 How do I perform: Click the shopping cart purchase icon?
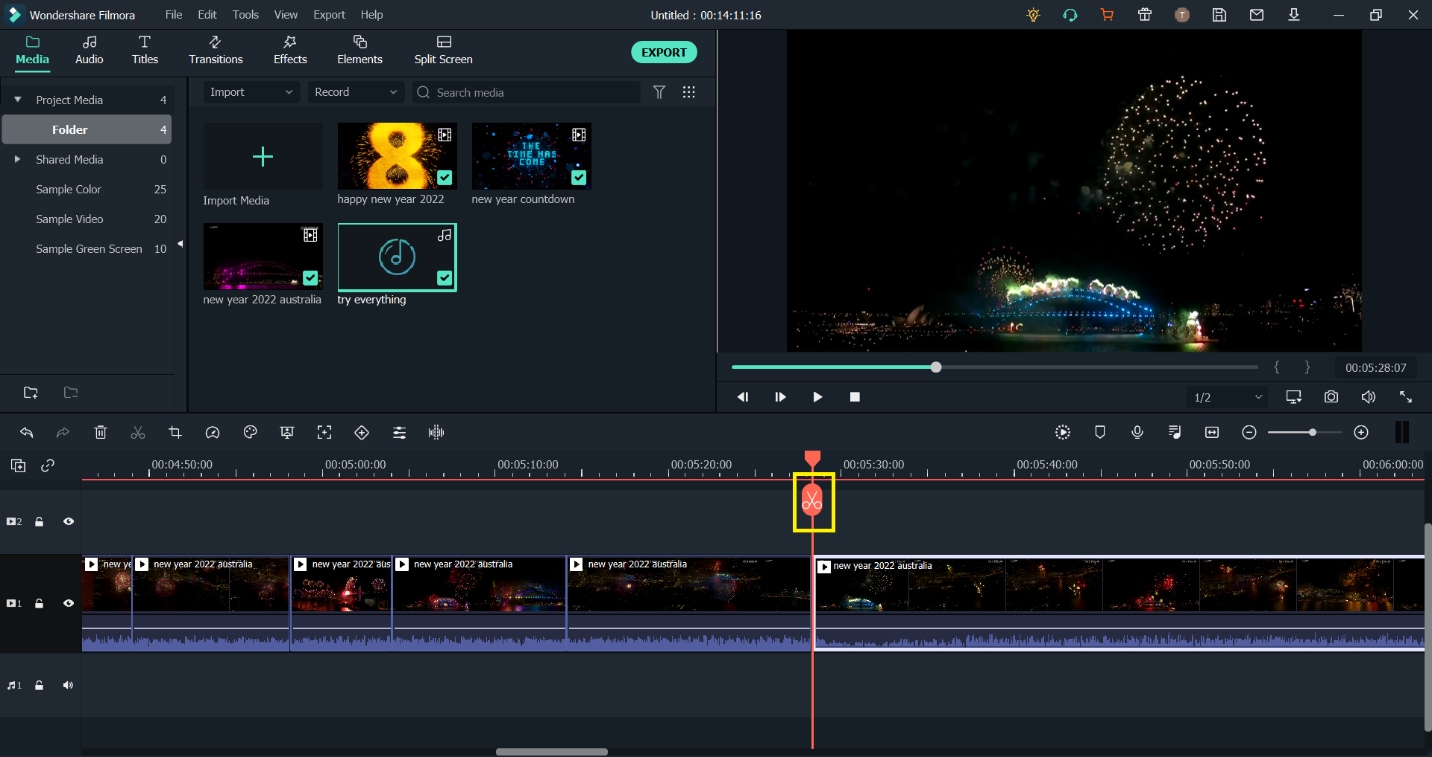click(1107, 15)
